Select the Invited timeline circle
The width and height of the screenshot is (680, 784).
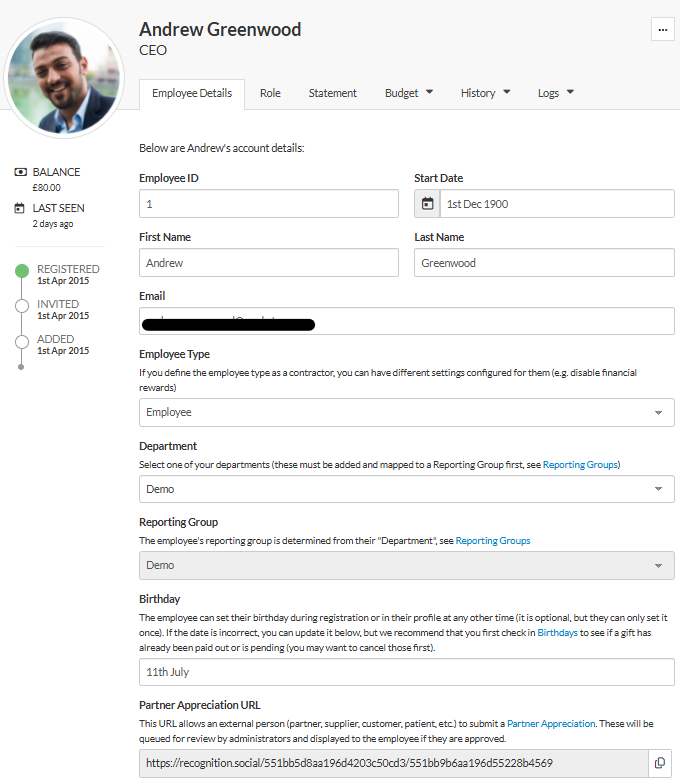coord(22,305)
